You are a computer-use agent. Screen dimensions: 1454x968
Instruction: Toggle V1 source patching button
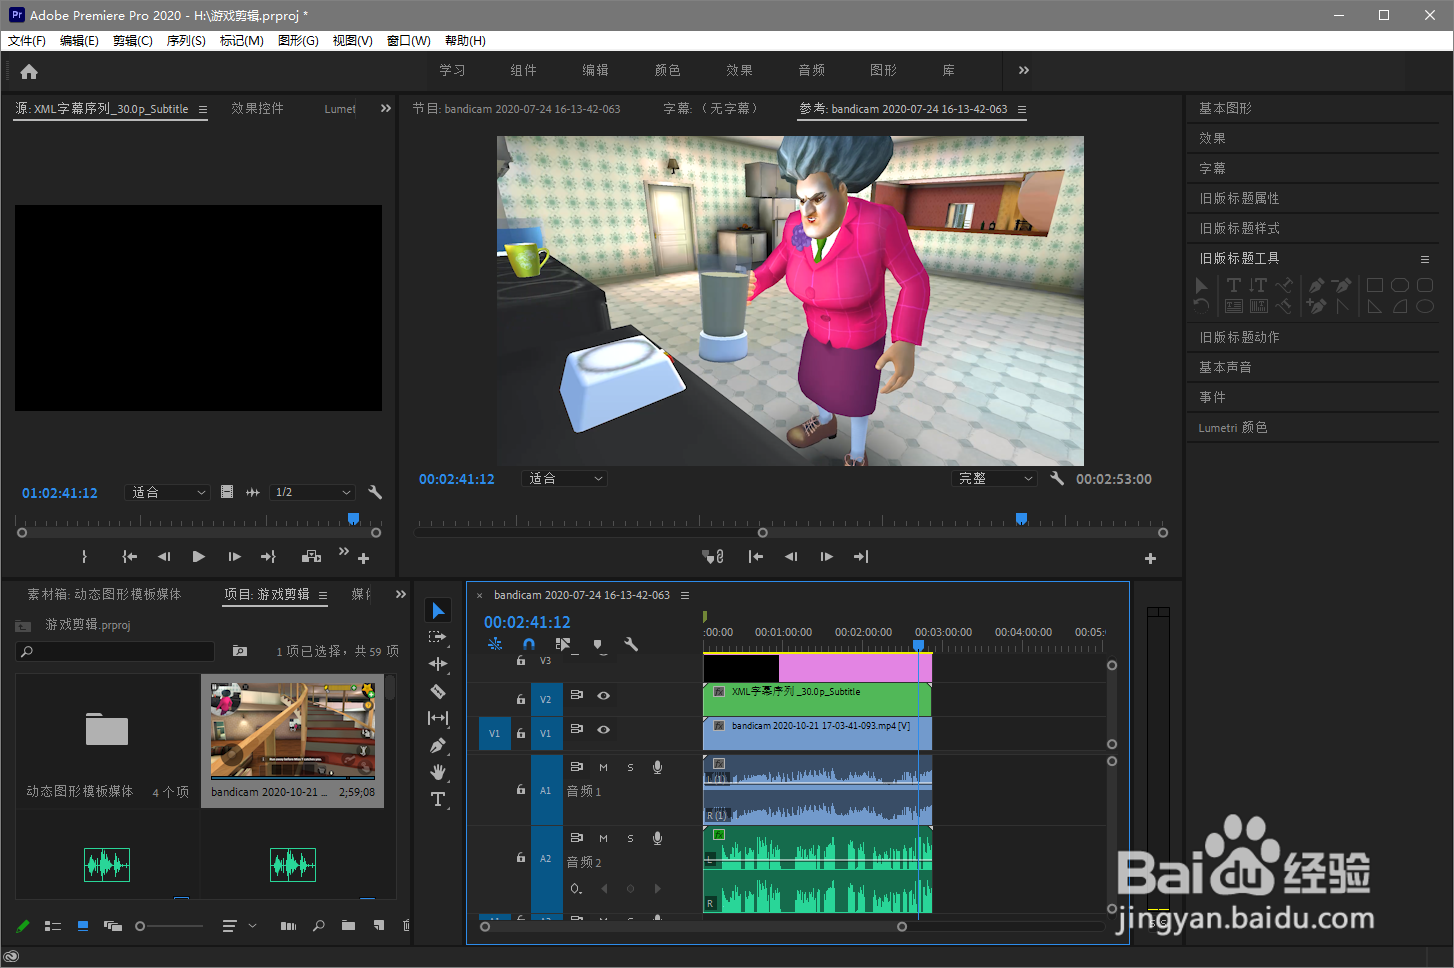494,733
